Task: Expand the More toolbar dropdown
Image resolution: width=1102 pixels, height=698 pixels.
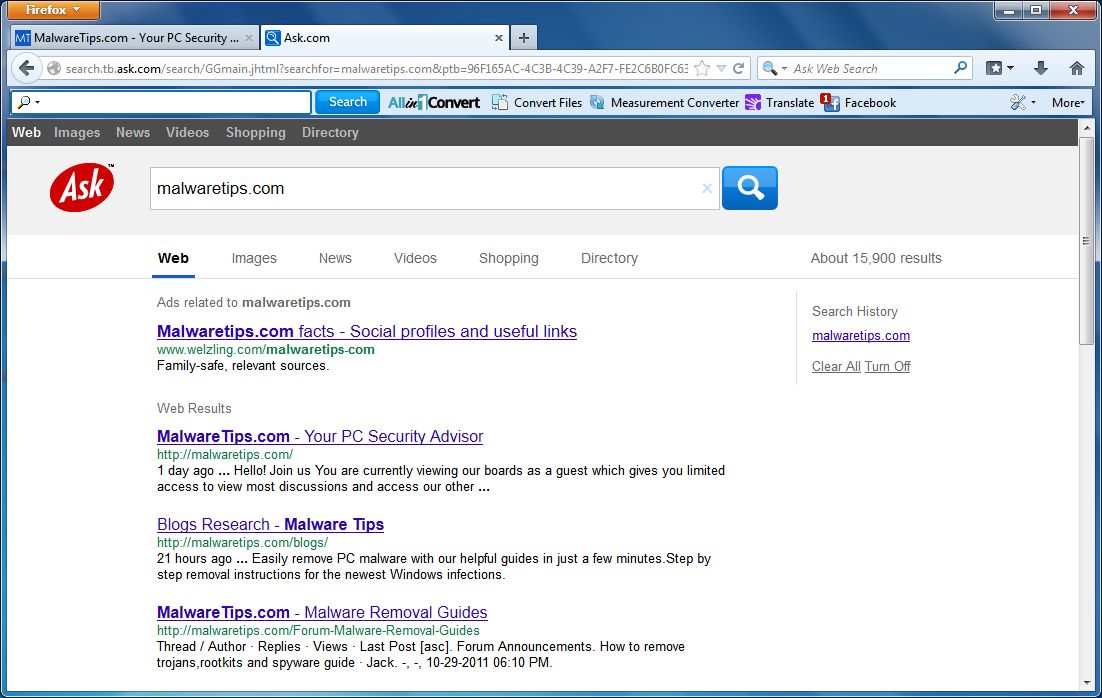Action: (x=1068, y=103)
